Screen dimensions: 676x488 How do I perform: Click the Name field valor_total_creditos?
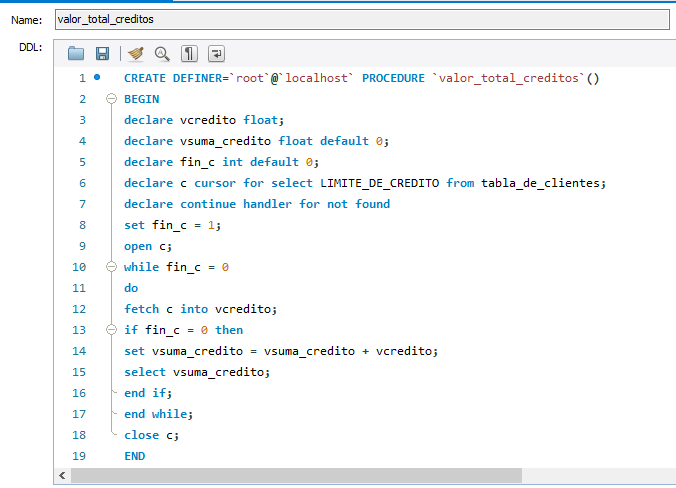(x=362, y=19)
